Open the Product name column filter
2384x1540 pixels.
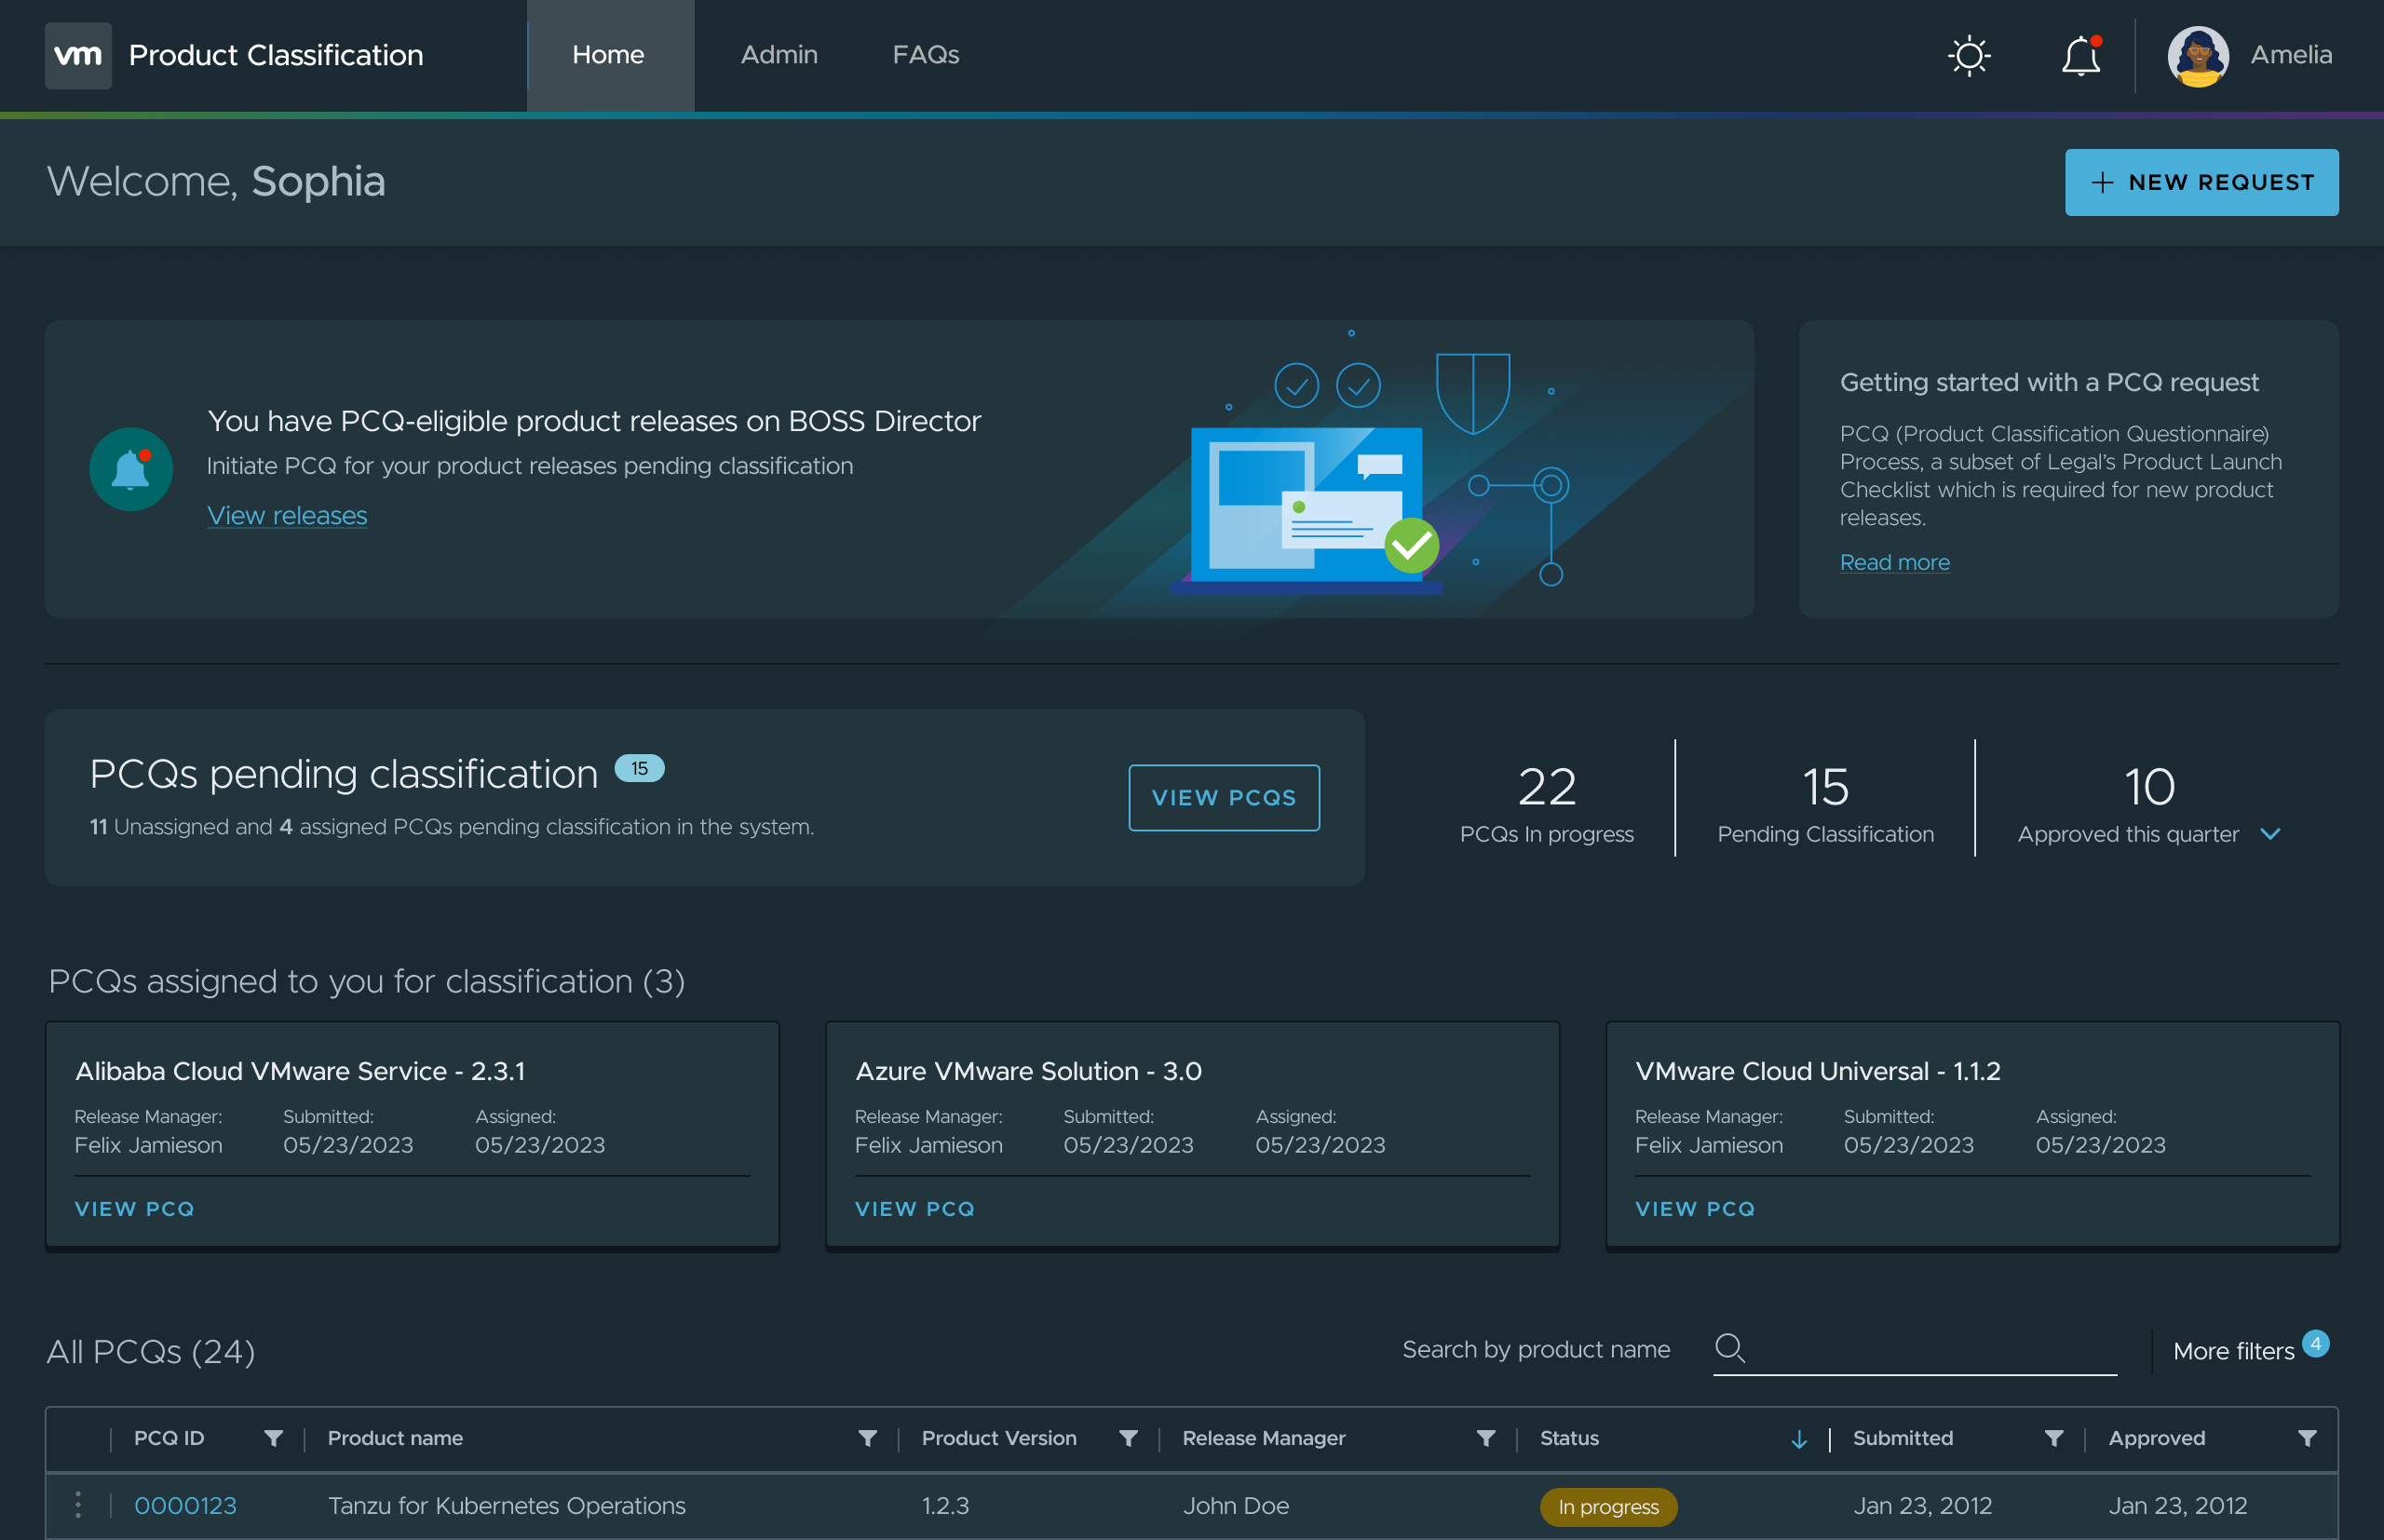point(866,1438)
